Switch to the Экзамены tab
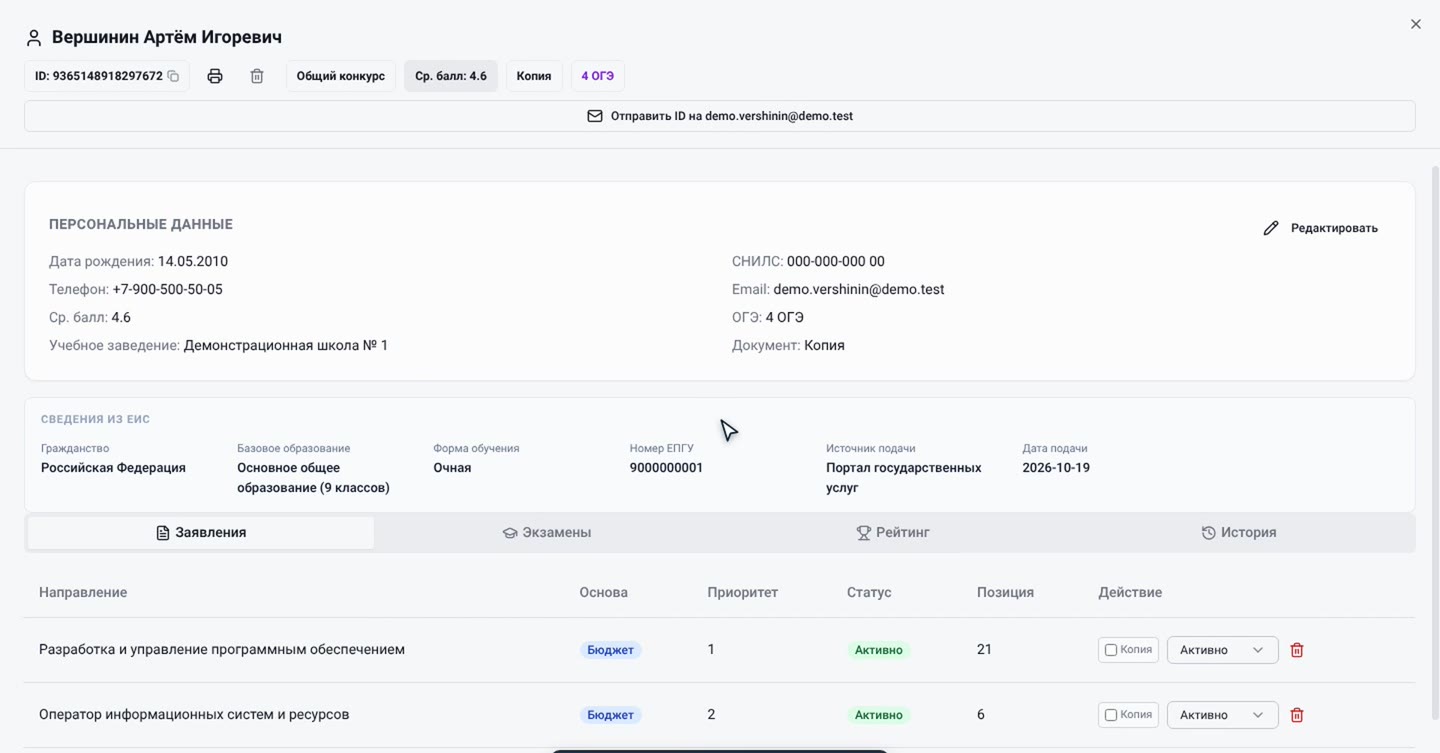Image resolution: width=1440 pixels, height=753 pixels. (x=547, y=533)
